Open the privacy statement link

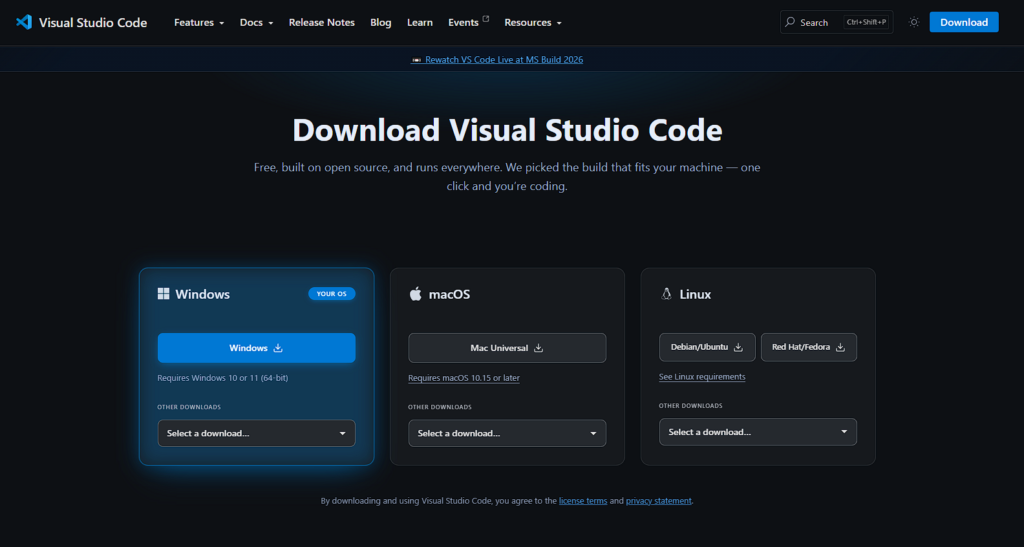pyautogui.click(x=658, y=501)
